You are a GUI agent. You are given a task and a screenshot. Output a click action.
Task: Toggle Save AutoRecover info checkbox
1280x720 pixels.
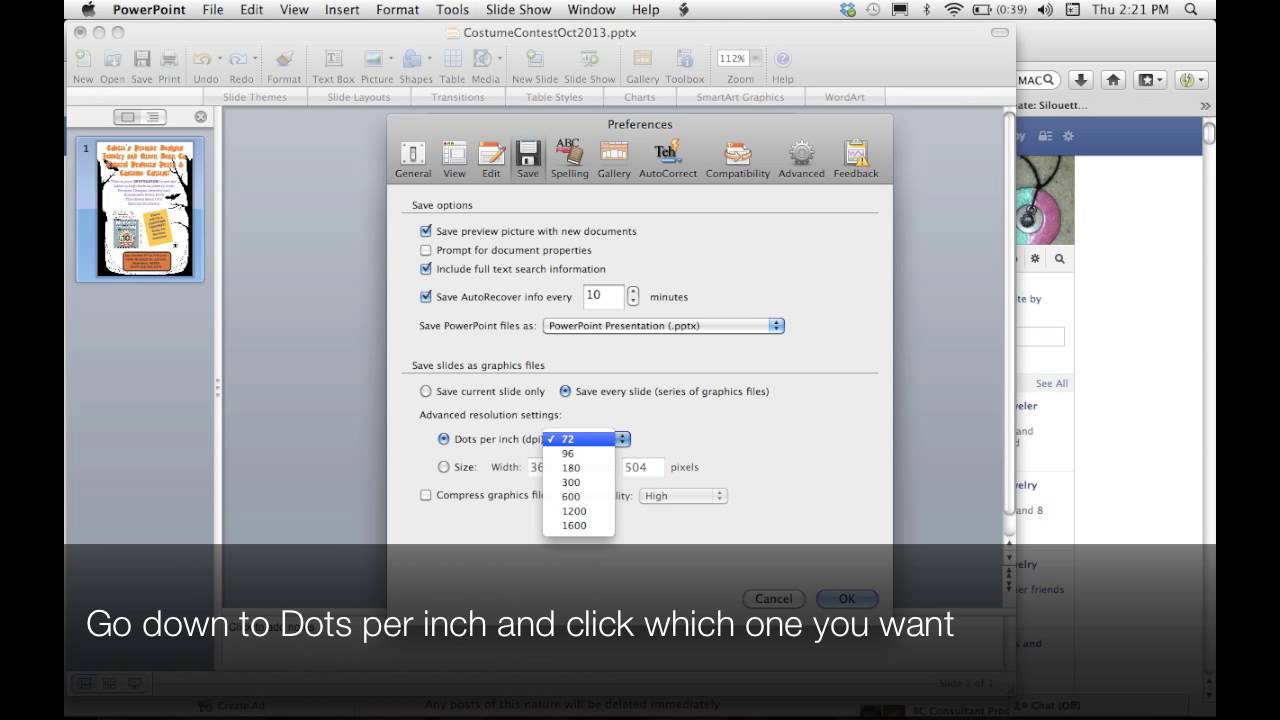coord(426,297)
